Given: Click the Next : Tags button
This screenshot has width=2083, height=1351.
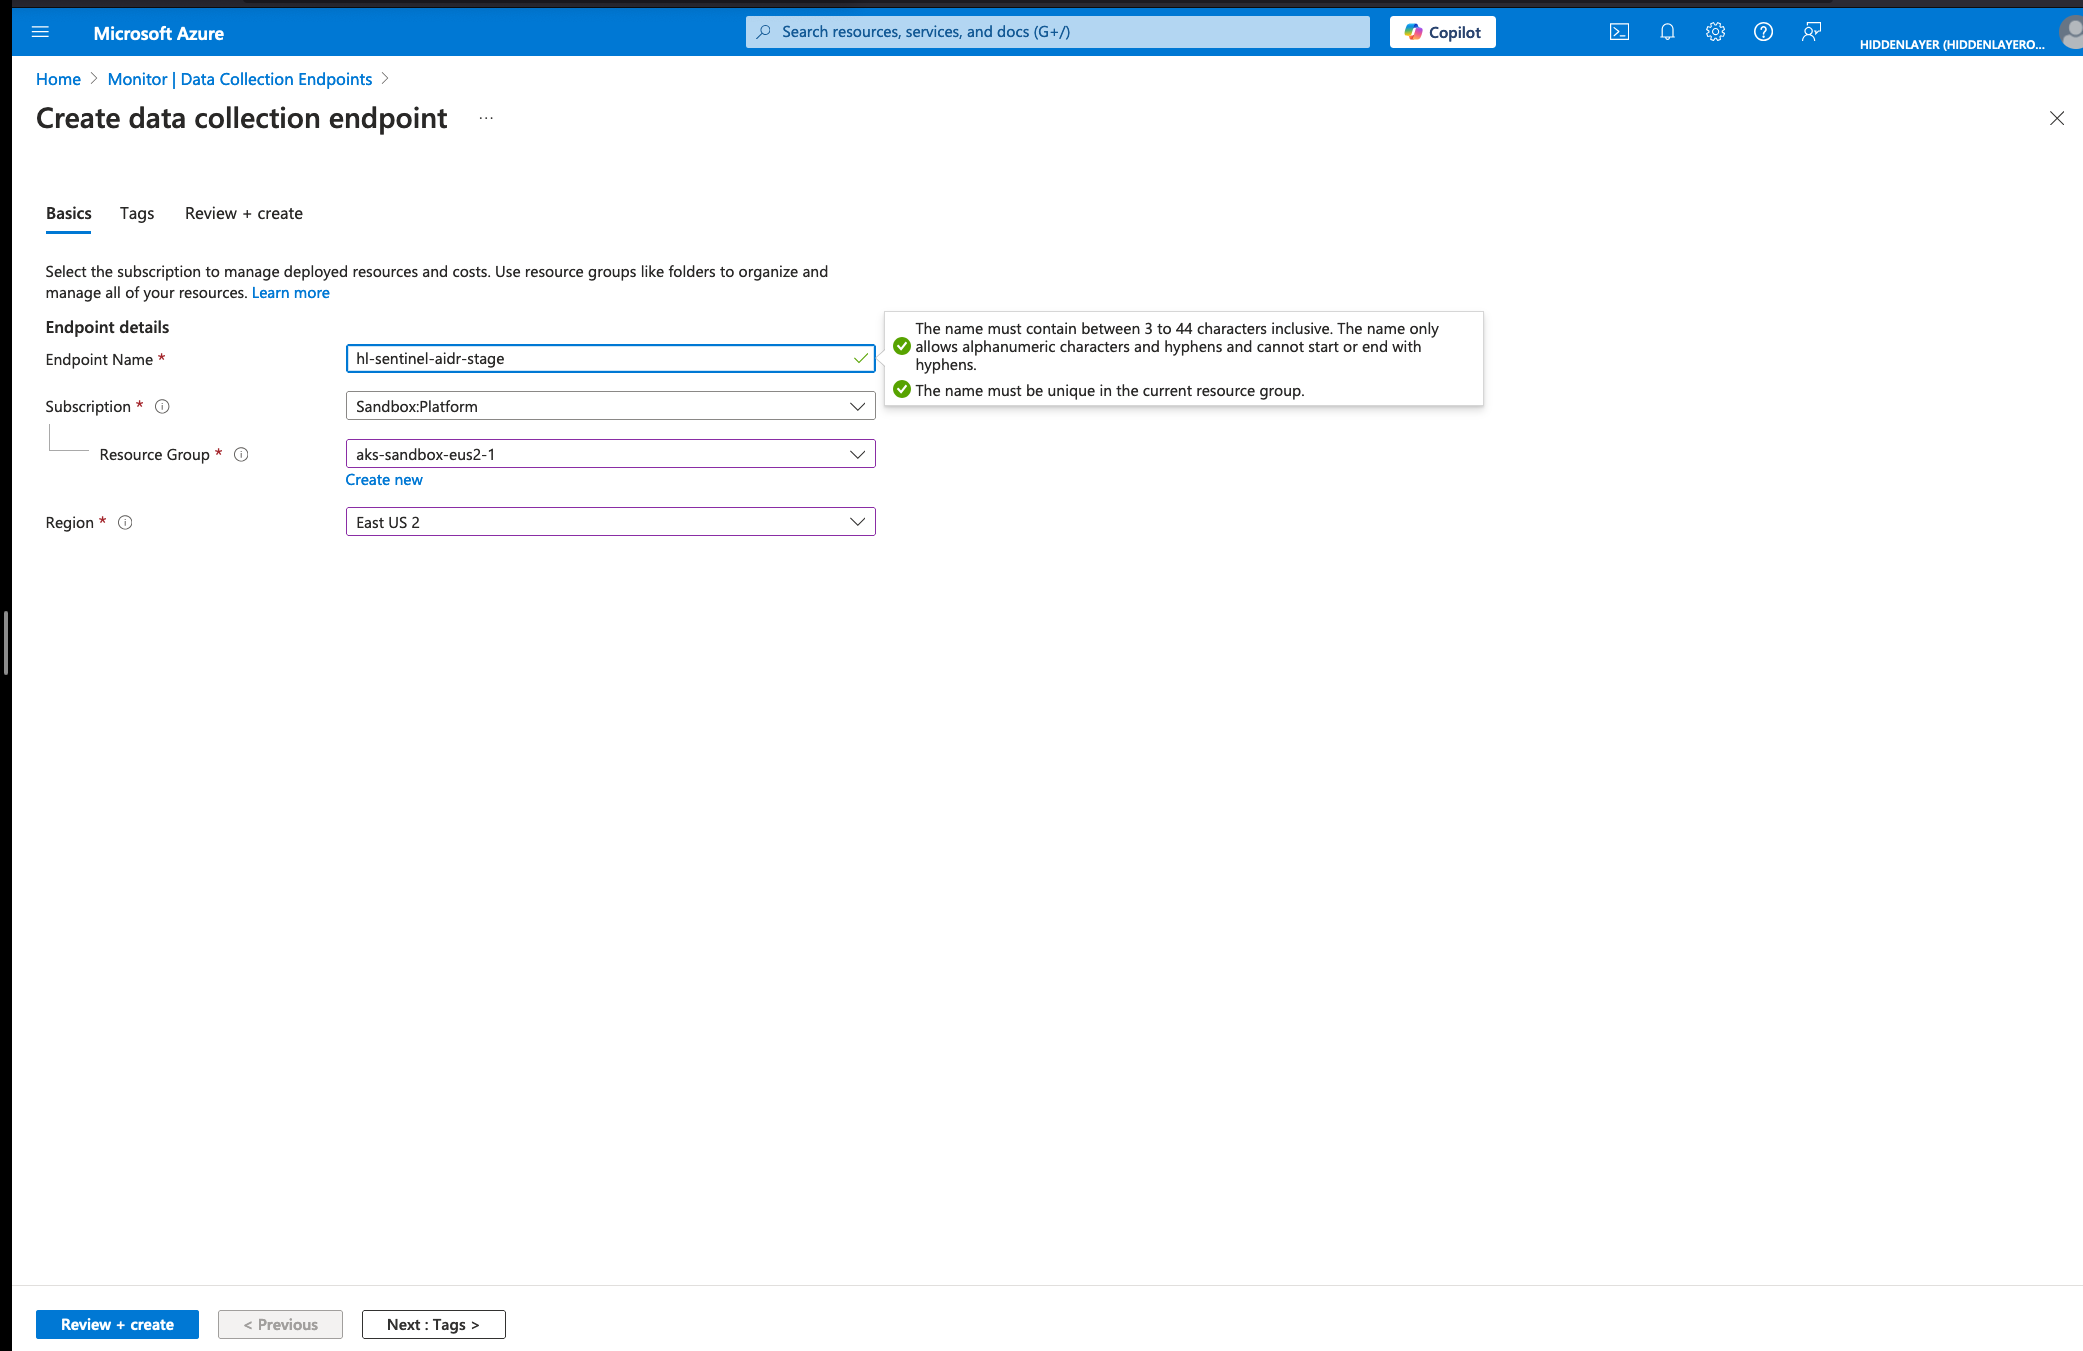Looking at the screenshot, I should click(433, 1324).
